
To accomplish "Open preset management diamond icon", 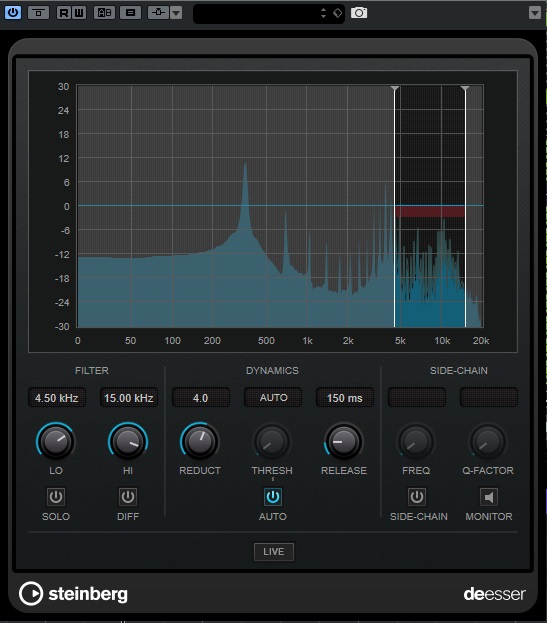I will (x=337, y=13).
